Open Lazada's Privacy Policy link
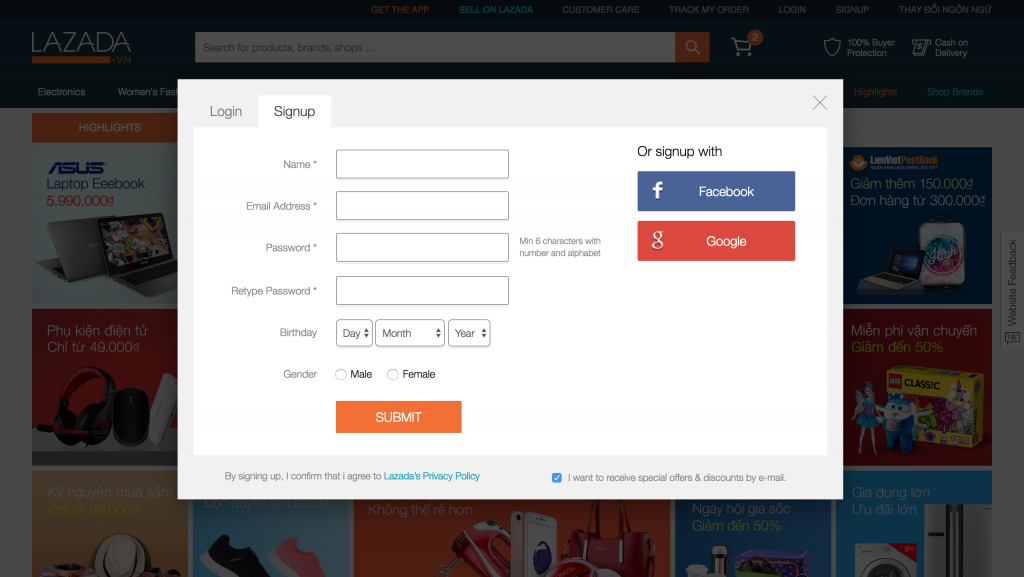This screenshot has width=1024, height=577. (x=432, y=476)
